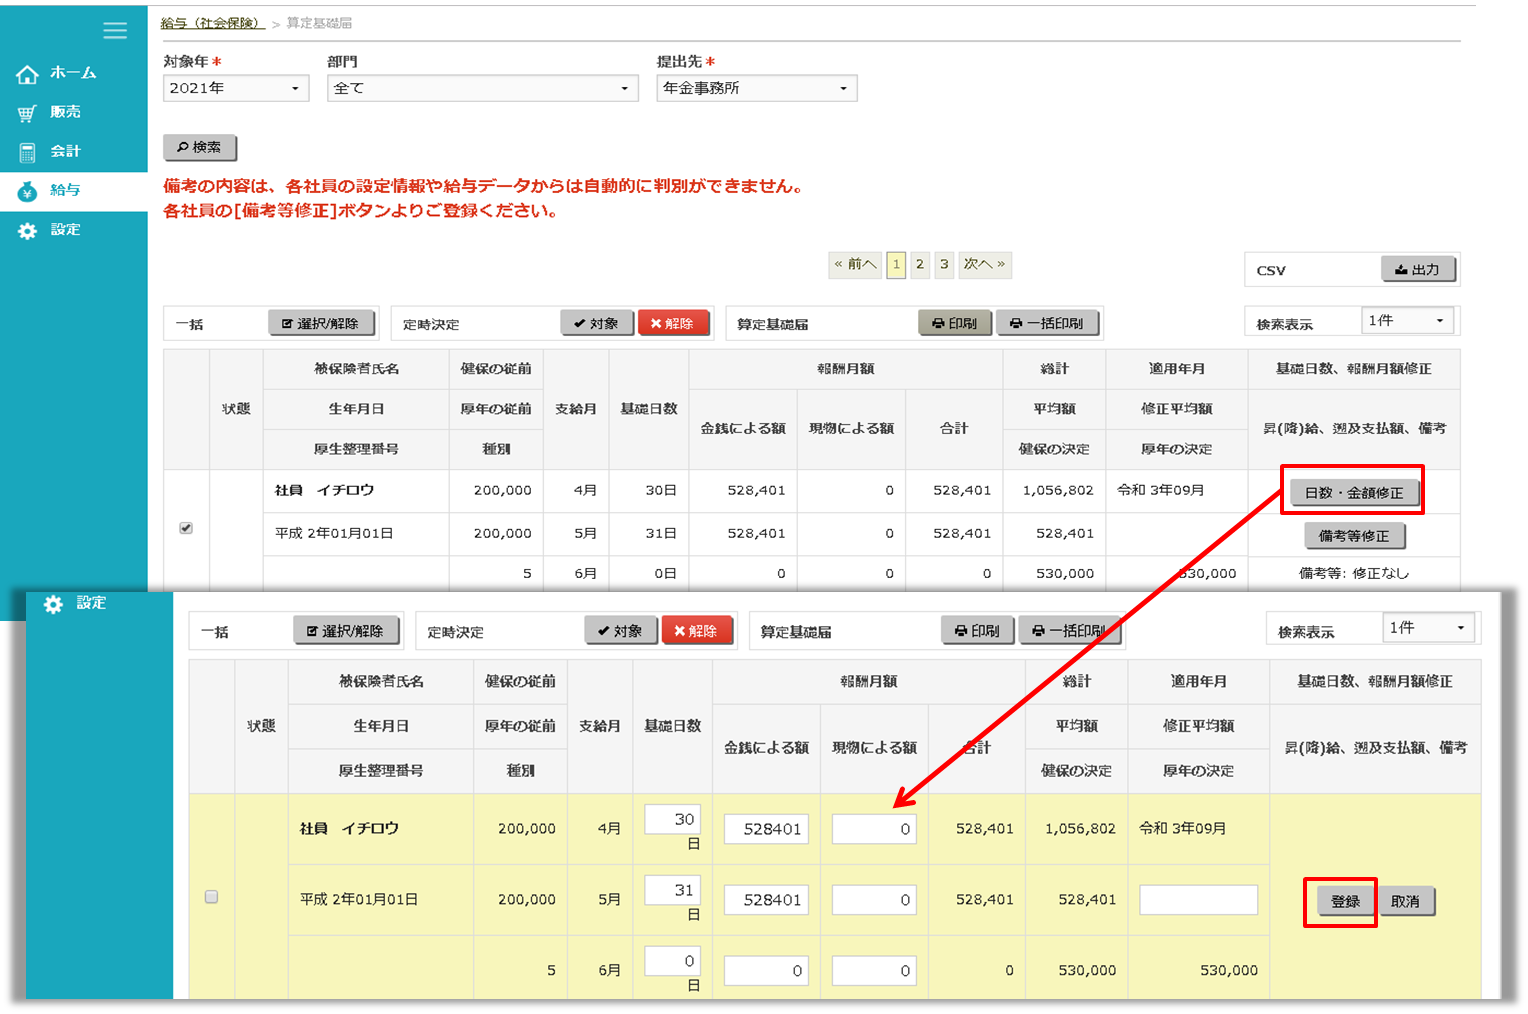Click the 給与（社会保険） breadcrumb link
This screenshot has width=1528, height=1014.
(x=212, y=23)
